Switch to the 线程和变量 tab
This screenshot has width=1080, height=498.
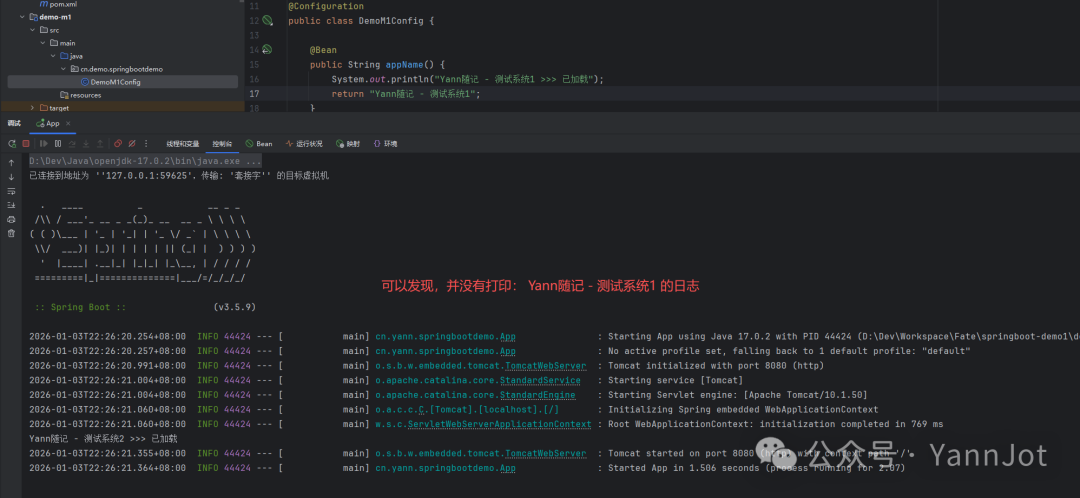coord(183,144)
